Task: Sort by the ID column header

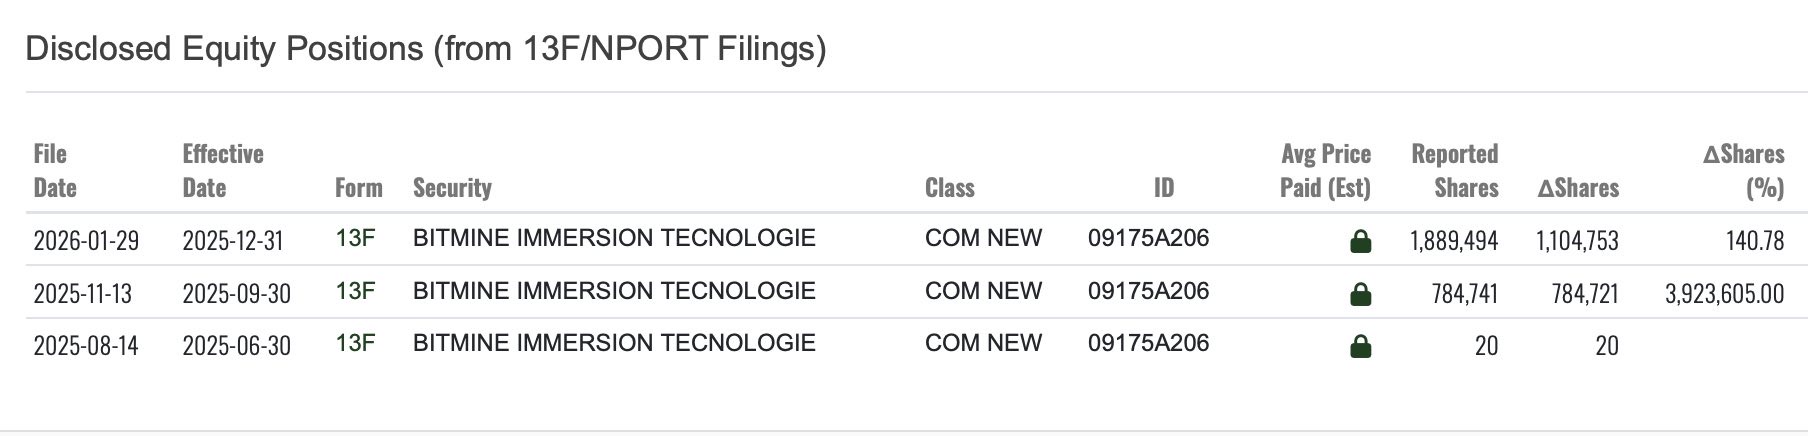Action: pos(1164,188)
